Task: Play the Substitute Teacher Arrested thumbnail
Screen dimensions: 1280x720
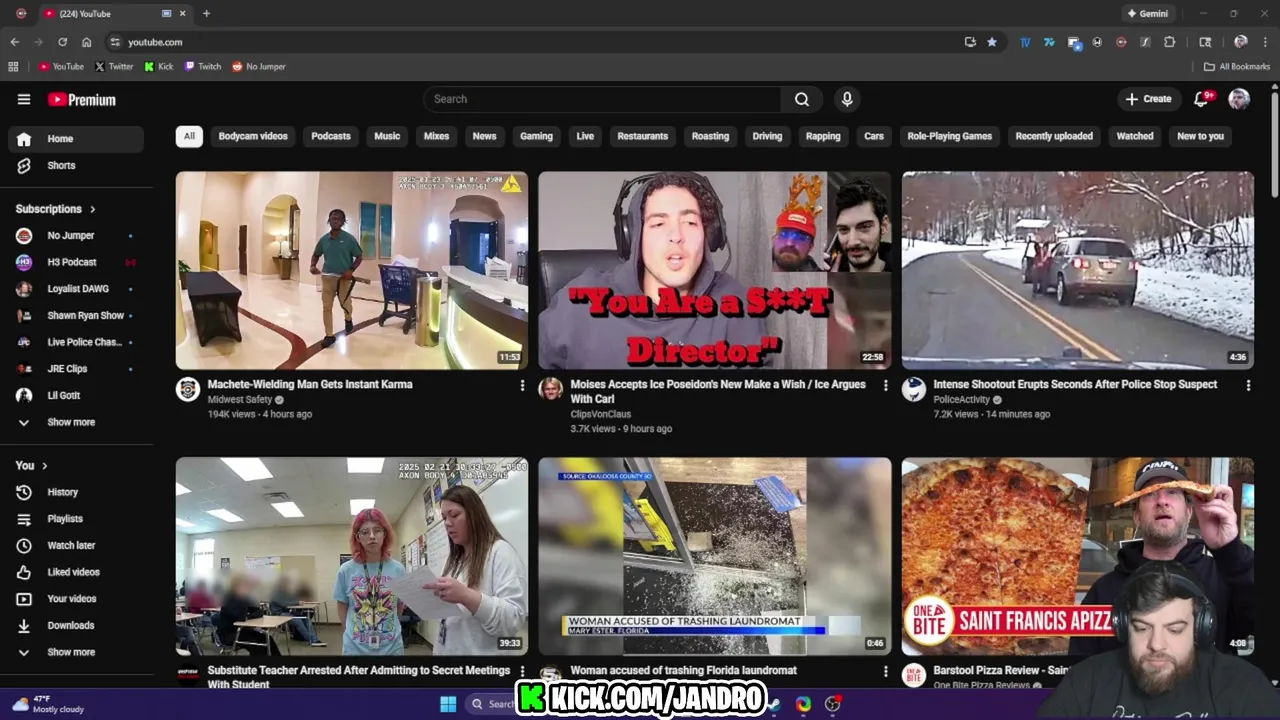Action: pyautogui.click(x=352, y=556)
